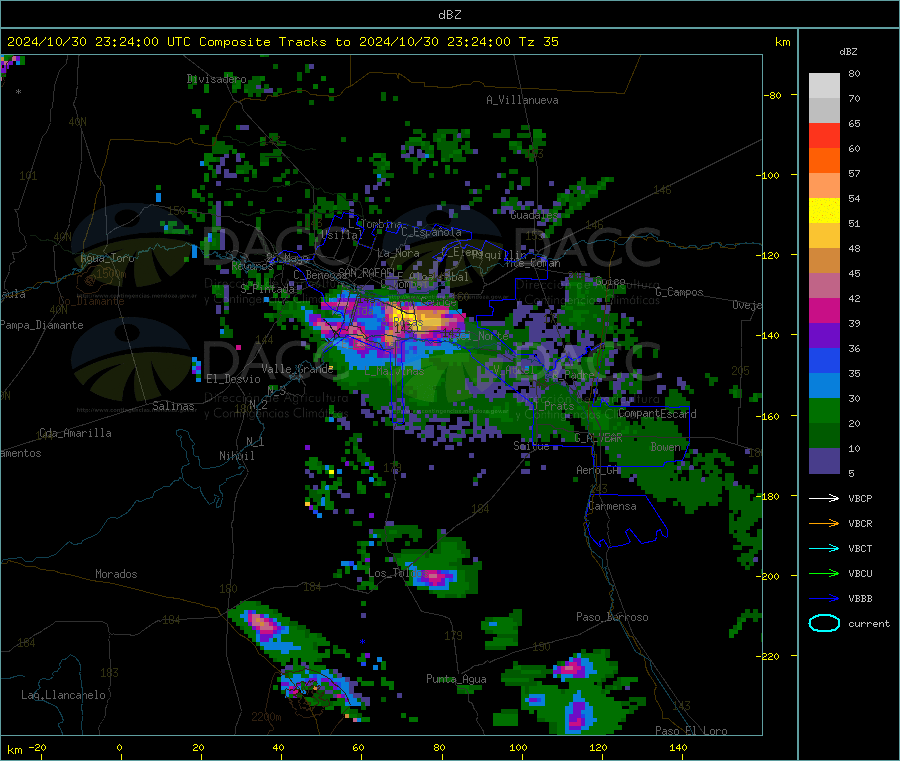Click the blue VBBB arrow icon in legend
The image size is (900, 761).
click(x=824, y=599)
